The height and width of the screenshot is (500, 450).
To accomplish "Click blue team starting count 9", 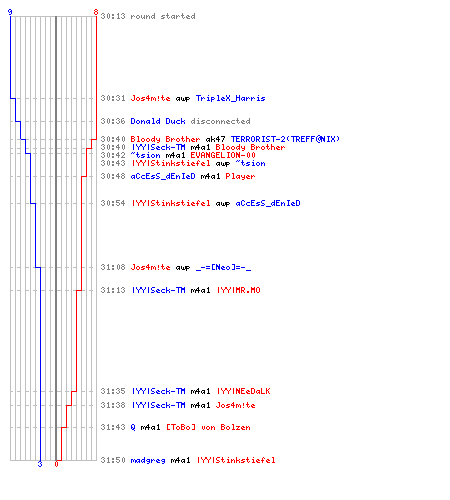I will point(10,12).
